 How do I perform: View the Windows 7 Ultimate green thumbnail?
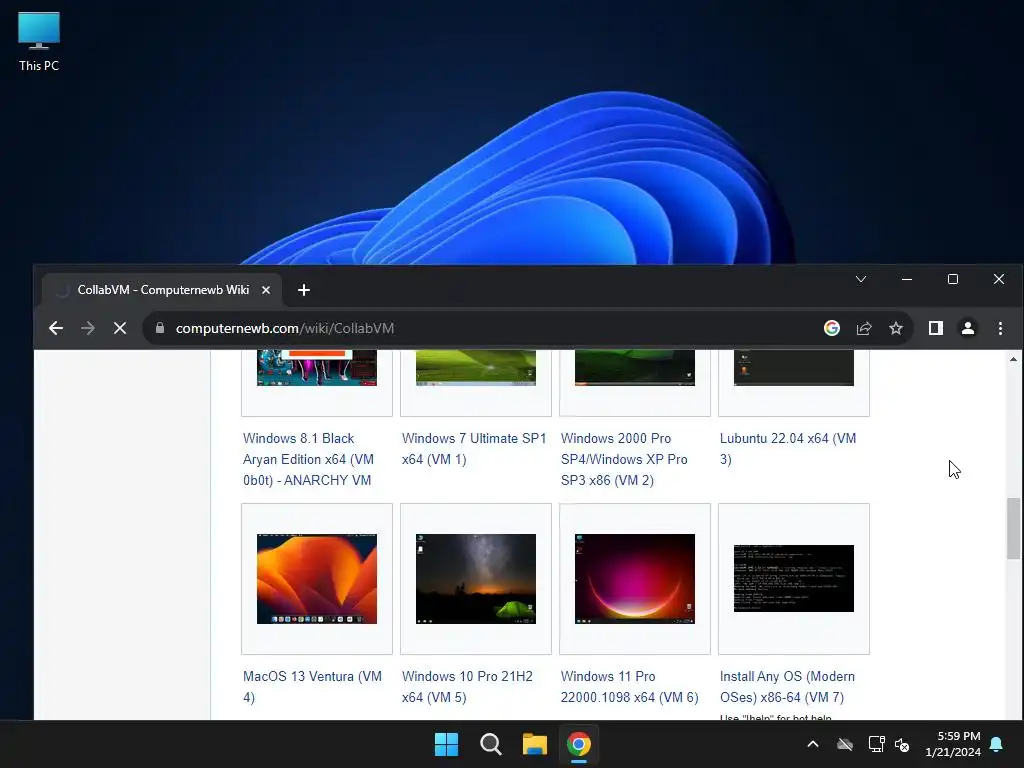(475, 368)
